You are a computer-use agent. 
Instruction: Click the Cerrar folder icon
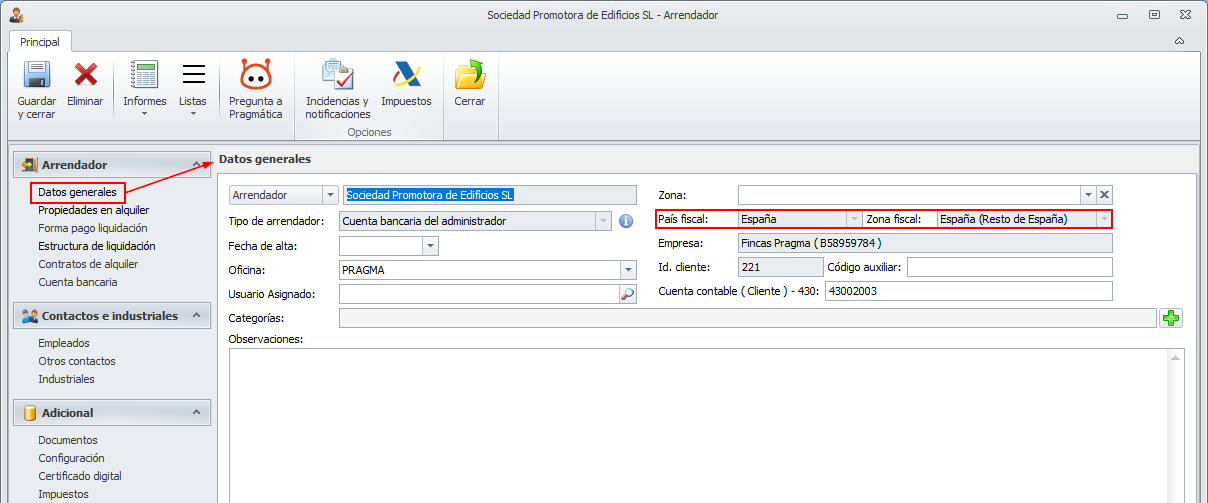coord(469,75)
